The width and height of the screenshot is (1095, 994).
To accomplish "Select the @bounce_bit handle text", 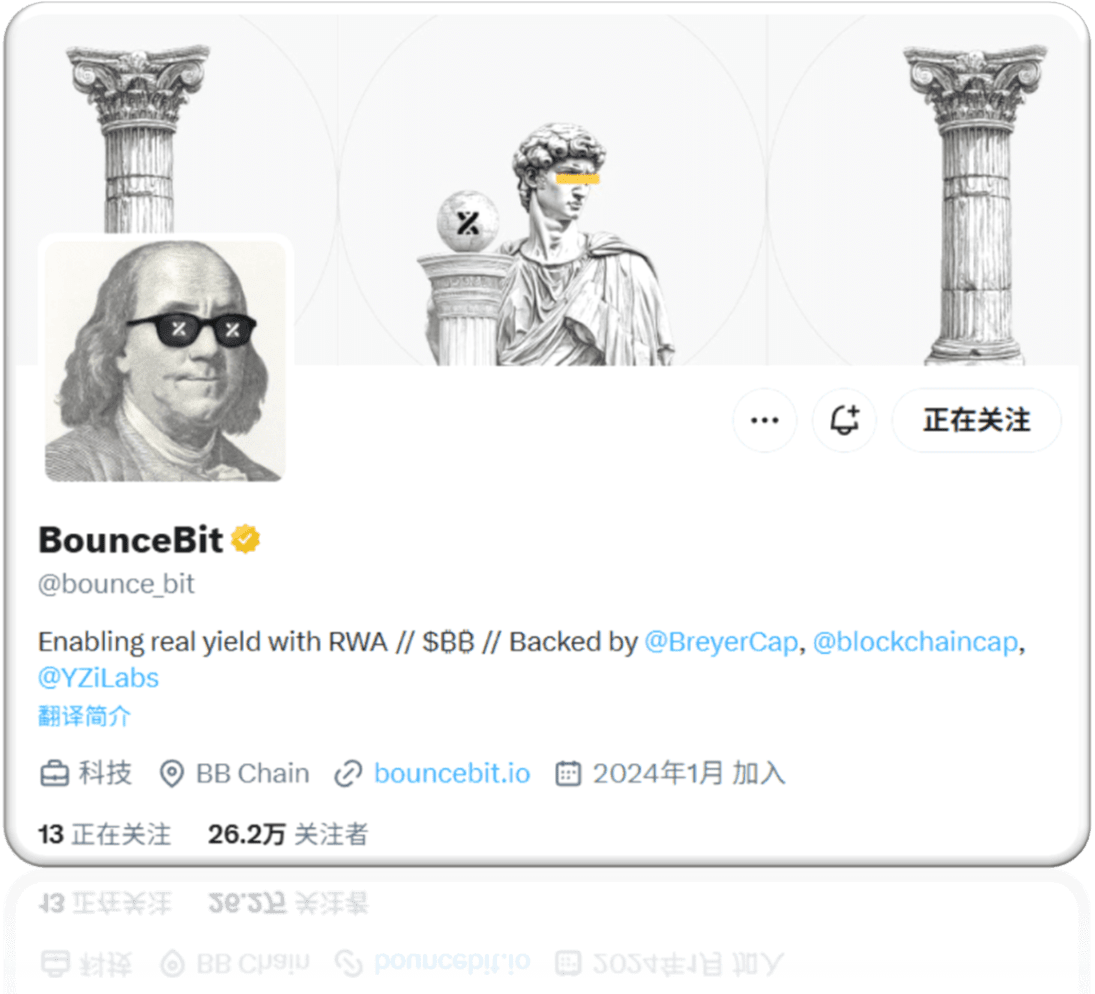I will pyautogui.click(x=116, y=584).
